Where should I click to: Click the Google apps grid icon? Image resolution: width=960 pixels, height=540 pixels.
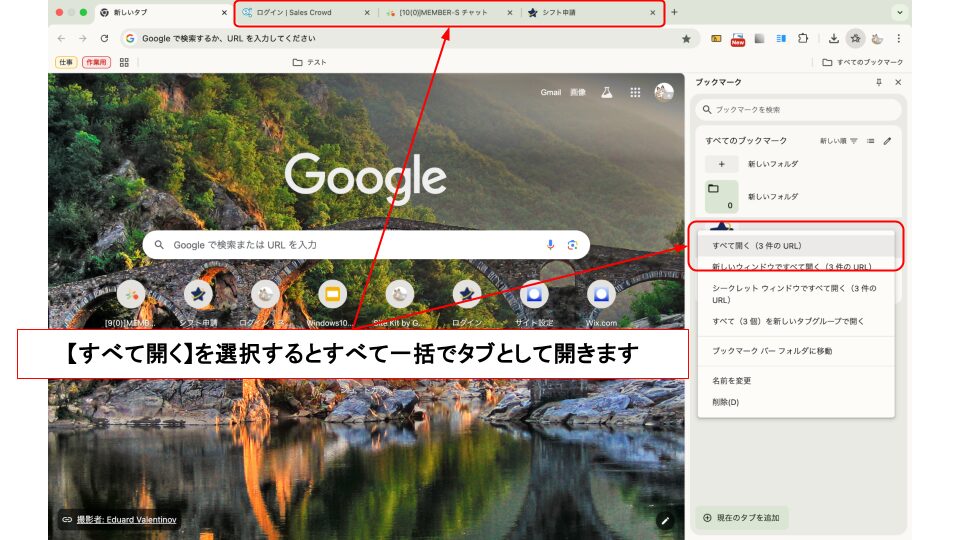(635, 92)
